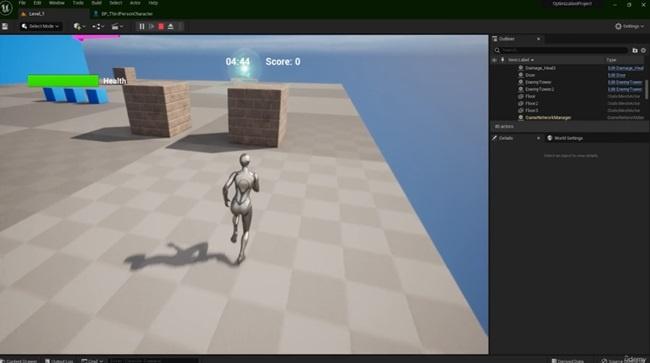Open Outliner settings gear icon
650x363 pixels.
pos(643,51)
